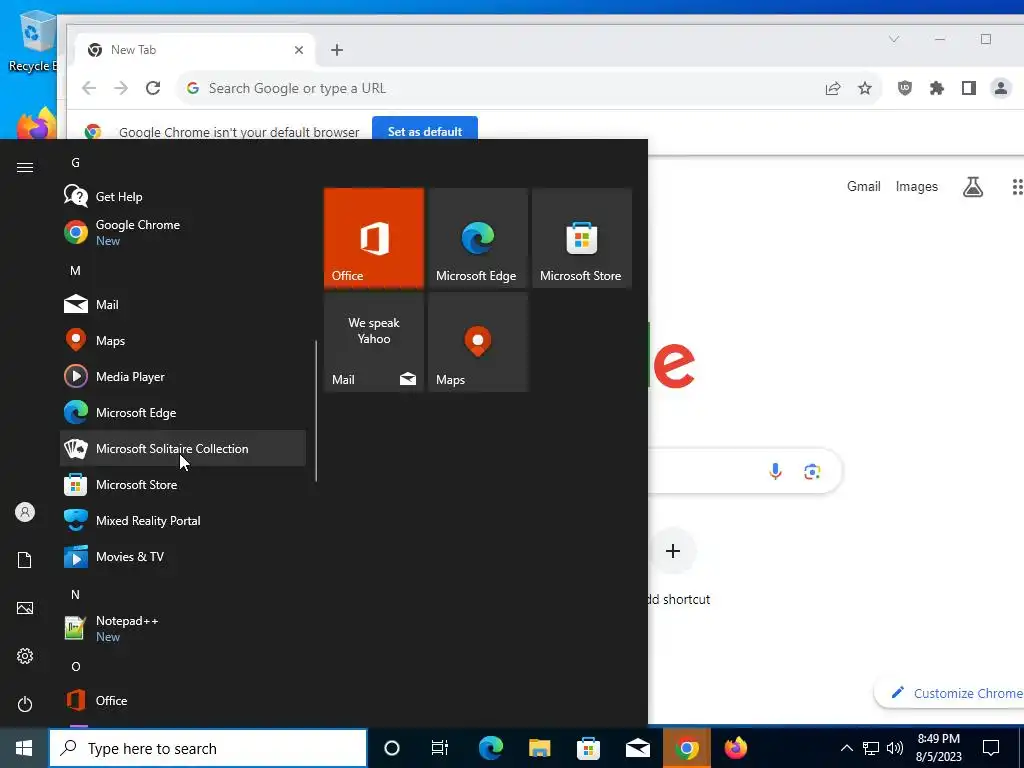This screenshot has width=1024, height=768.
Task: Open Mixed Reality Portal
Action: 183,520
